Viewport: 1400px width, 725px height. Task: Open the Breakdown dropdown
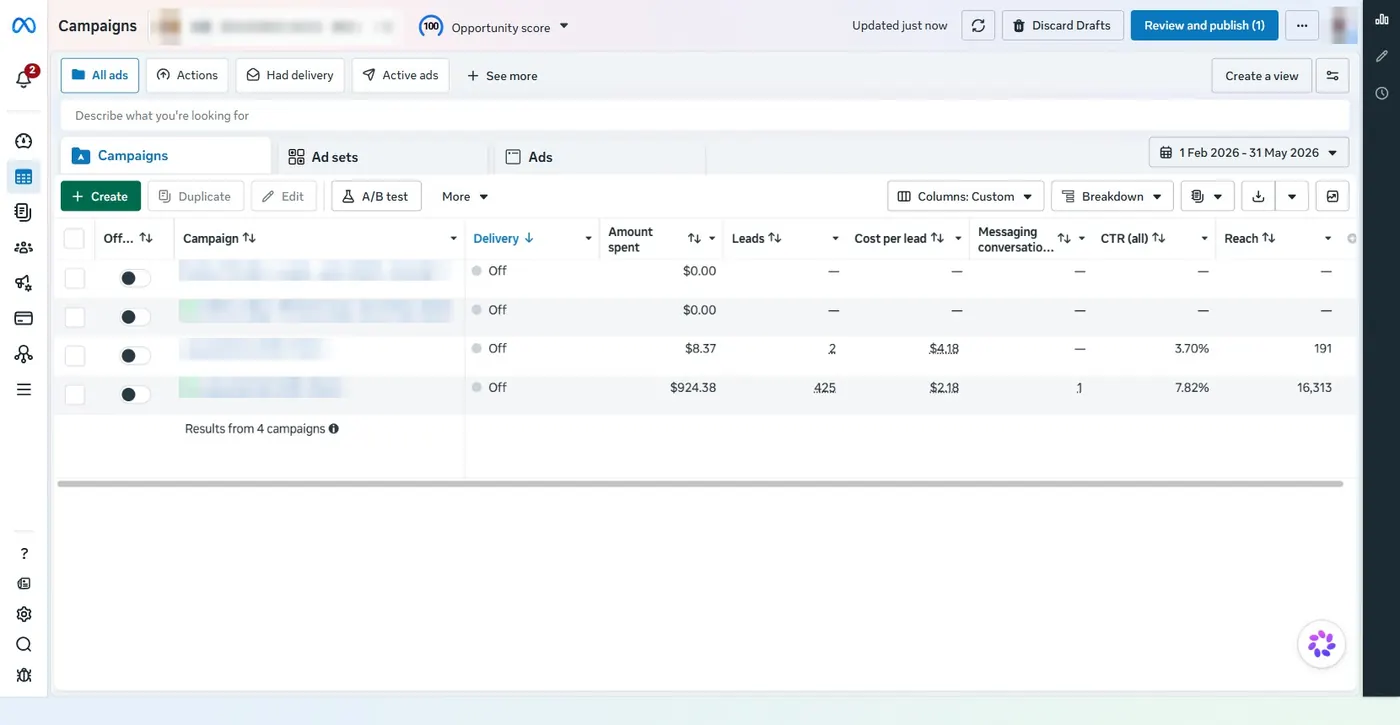1112,196
